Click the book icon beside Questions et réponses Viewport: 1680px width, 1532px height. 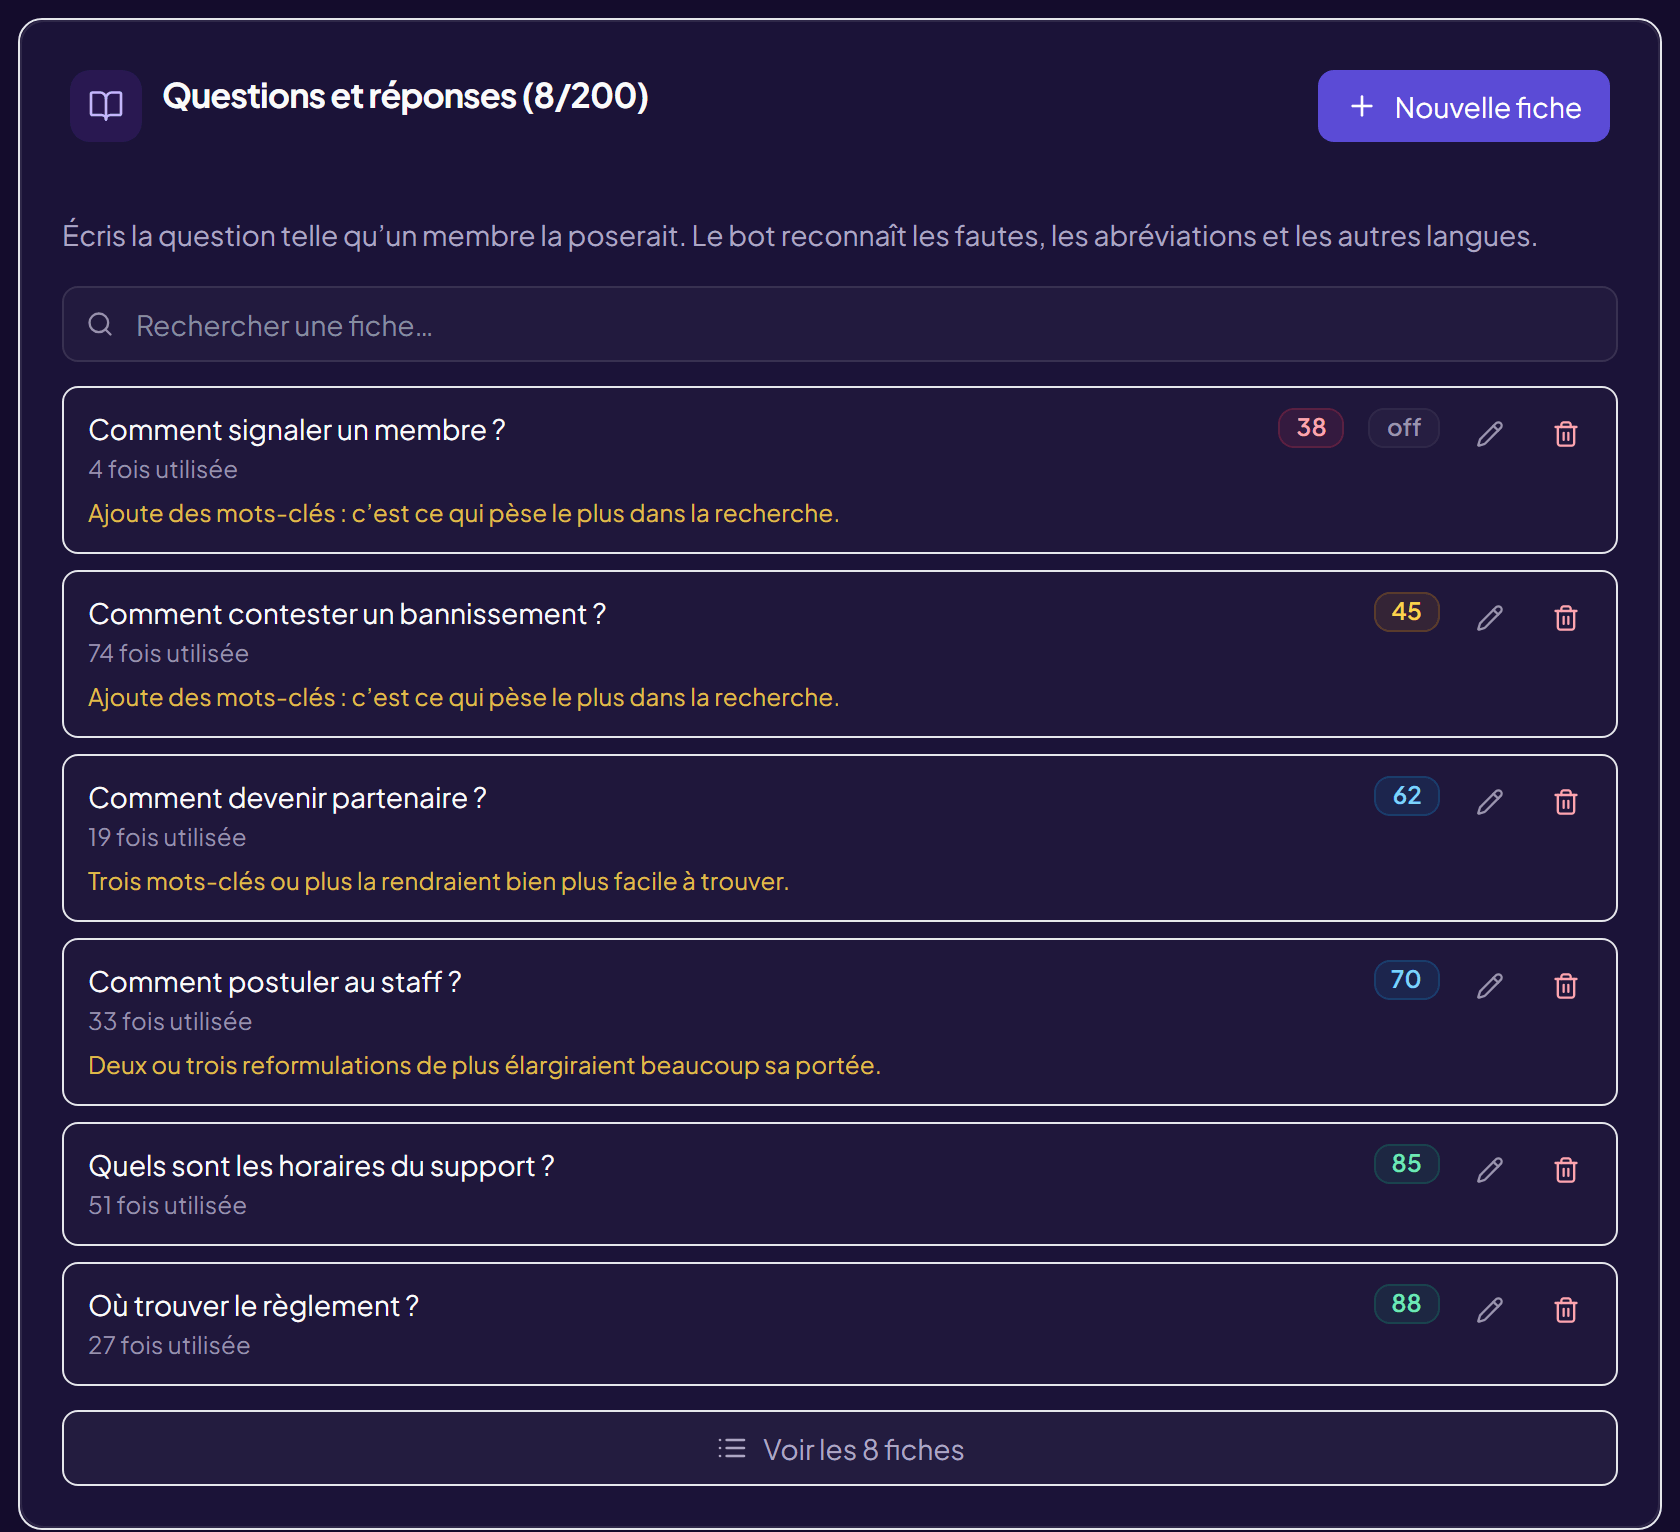[x=106, y=105]
